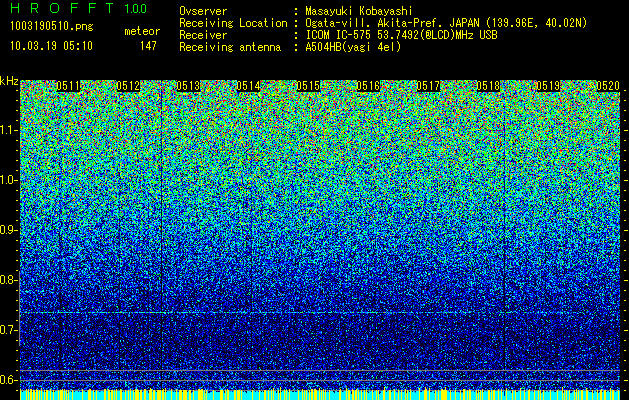Click the observer name Masayuki Kobayashi
This screenshot has height=400, width=629.
pos(359,11)
